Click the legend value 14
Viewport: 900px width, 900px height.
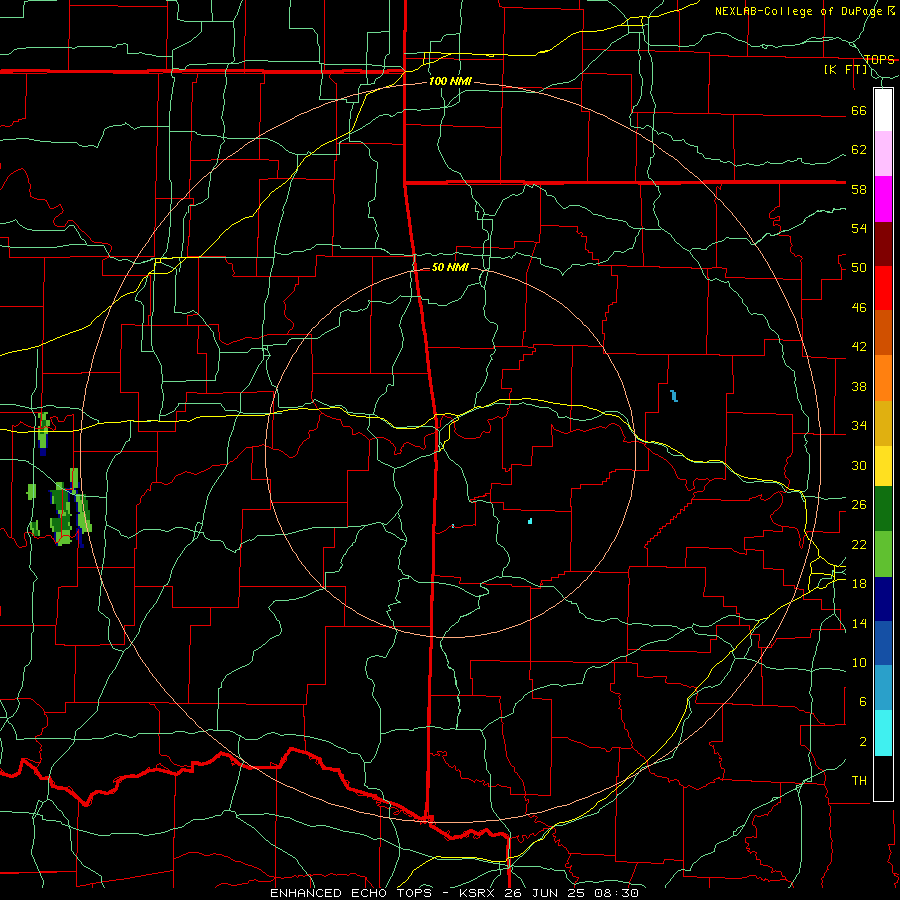point(859,623)
